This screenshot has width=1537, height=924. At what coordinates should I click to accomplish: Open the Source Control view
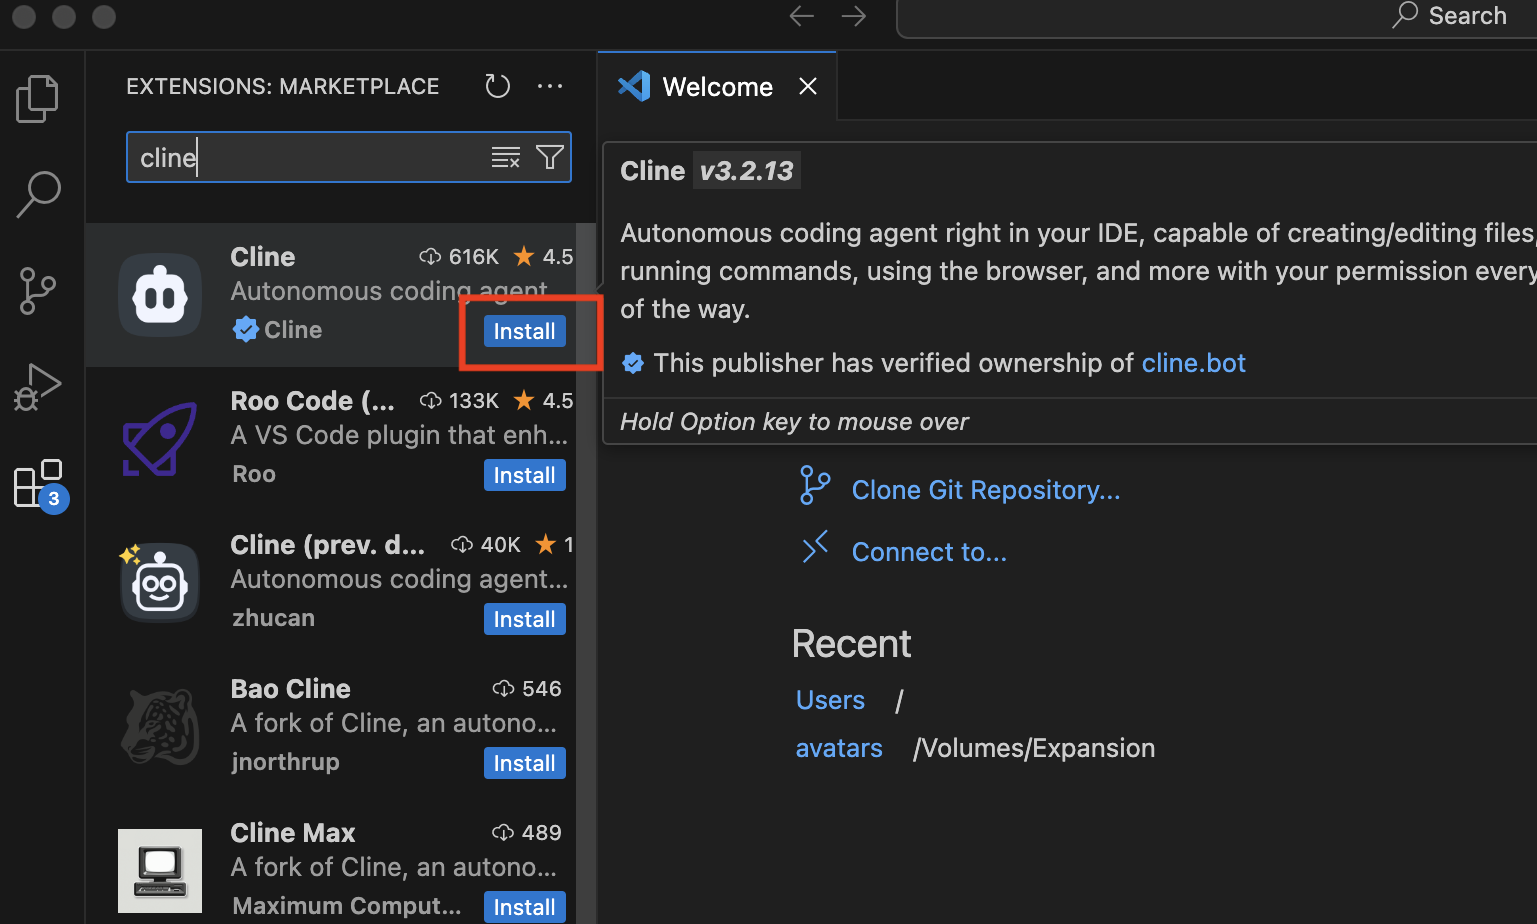38,291
